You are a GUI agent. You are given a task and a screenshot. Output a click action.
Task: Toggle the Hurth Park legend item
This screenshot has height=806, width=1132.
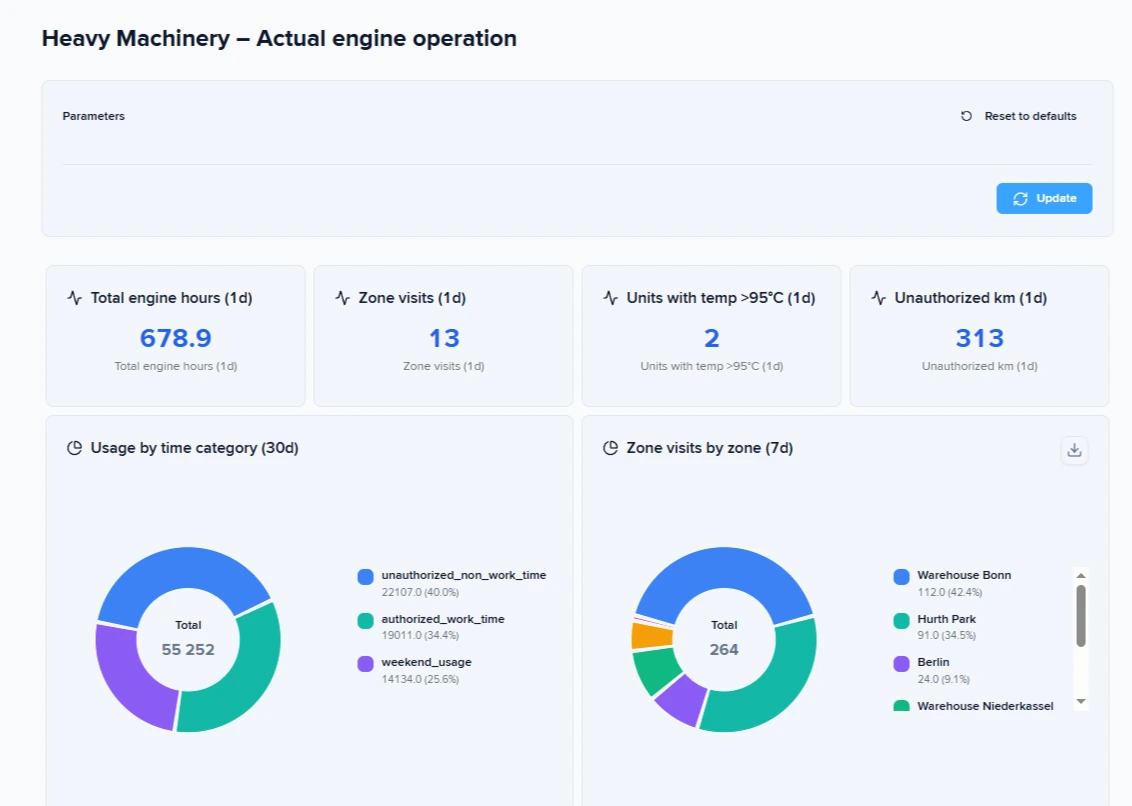[x=946, y=619]
